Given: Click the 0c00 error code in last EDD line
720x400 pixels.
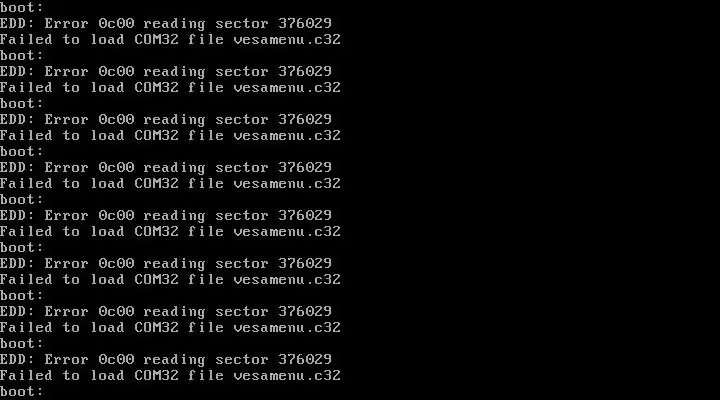Looking at the screenshot, I should click(x=116, y=359).
